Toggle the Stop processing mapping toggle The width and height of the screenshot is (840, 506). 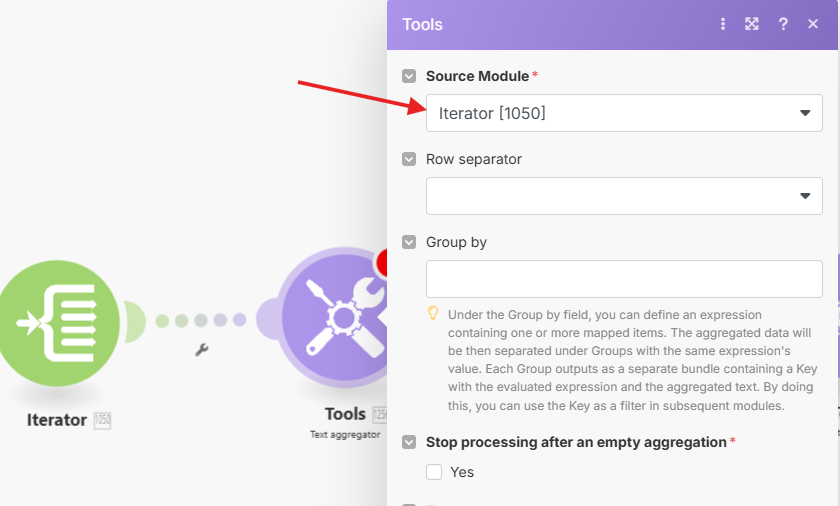(x=409, y=442)
